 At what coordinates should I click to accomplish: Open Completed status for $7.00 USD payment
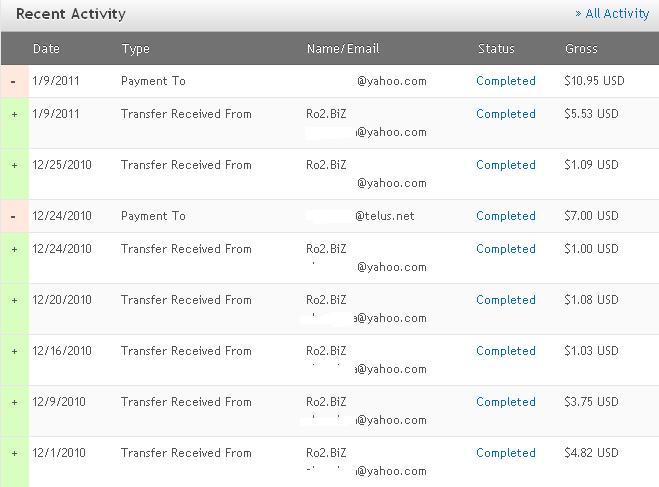(505, 216)
